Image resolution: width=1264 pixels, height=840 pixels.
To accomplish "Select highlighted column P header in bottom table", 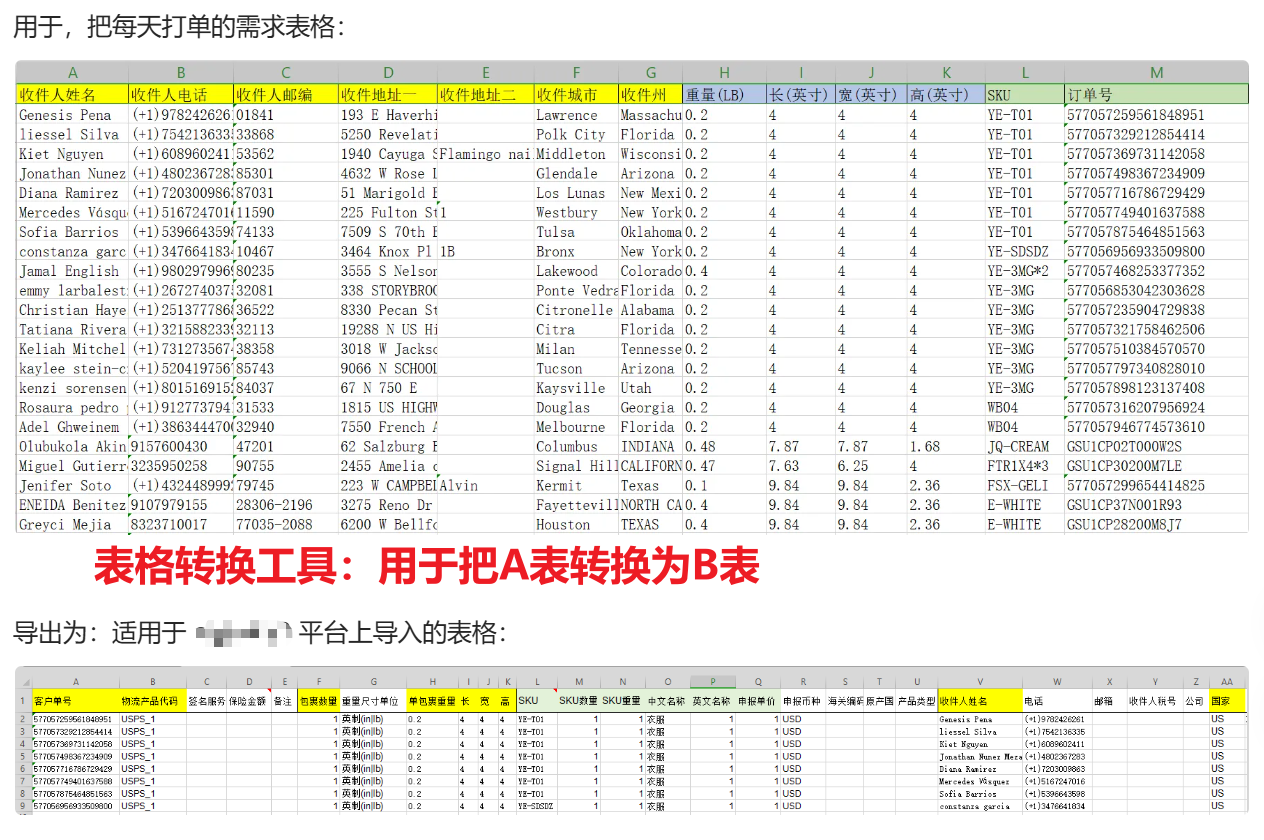I will tap(714, 681).
